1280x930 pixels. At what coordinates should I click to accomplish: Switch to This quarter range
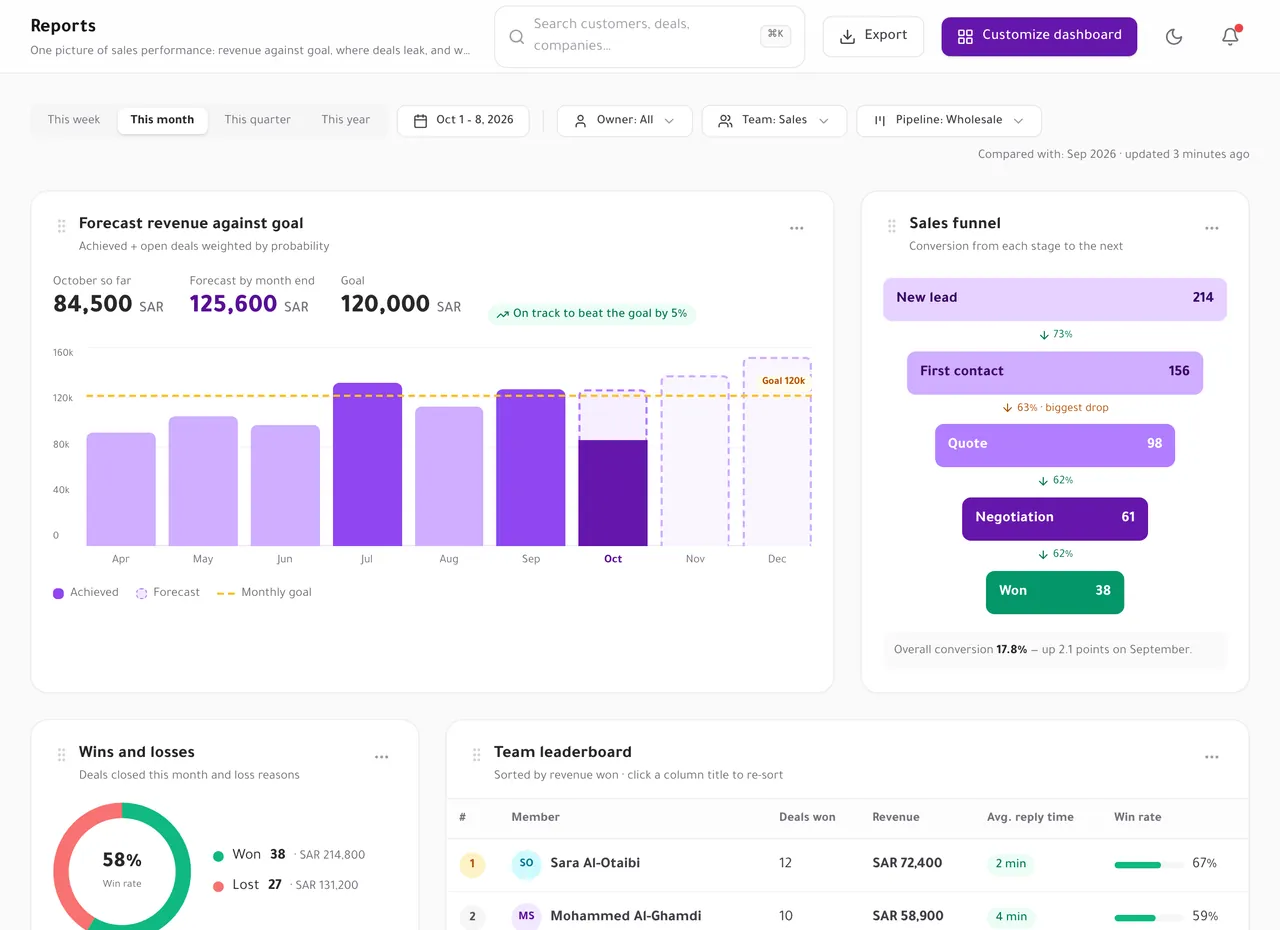[257, 120]
